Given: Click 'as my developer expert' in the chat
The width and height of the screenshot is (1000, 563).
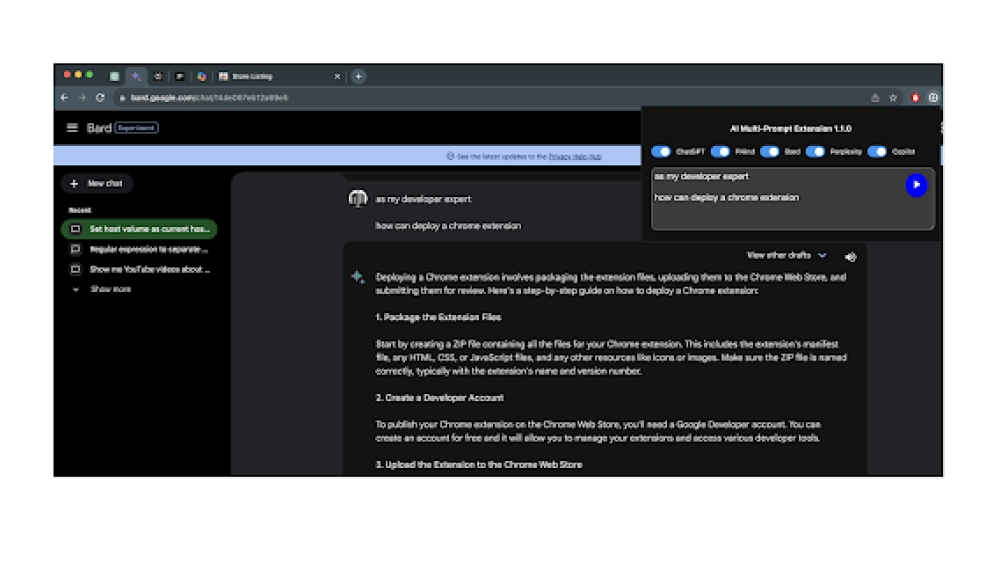Looking at the screenshot, I should tap(423, 200).
